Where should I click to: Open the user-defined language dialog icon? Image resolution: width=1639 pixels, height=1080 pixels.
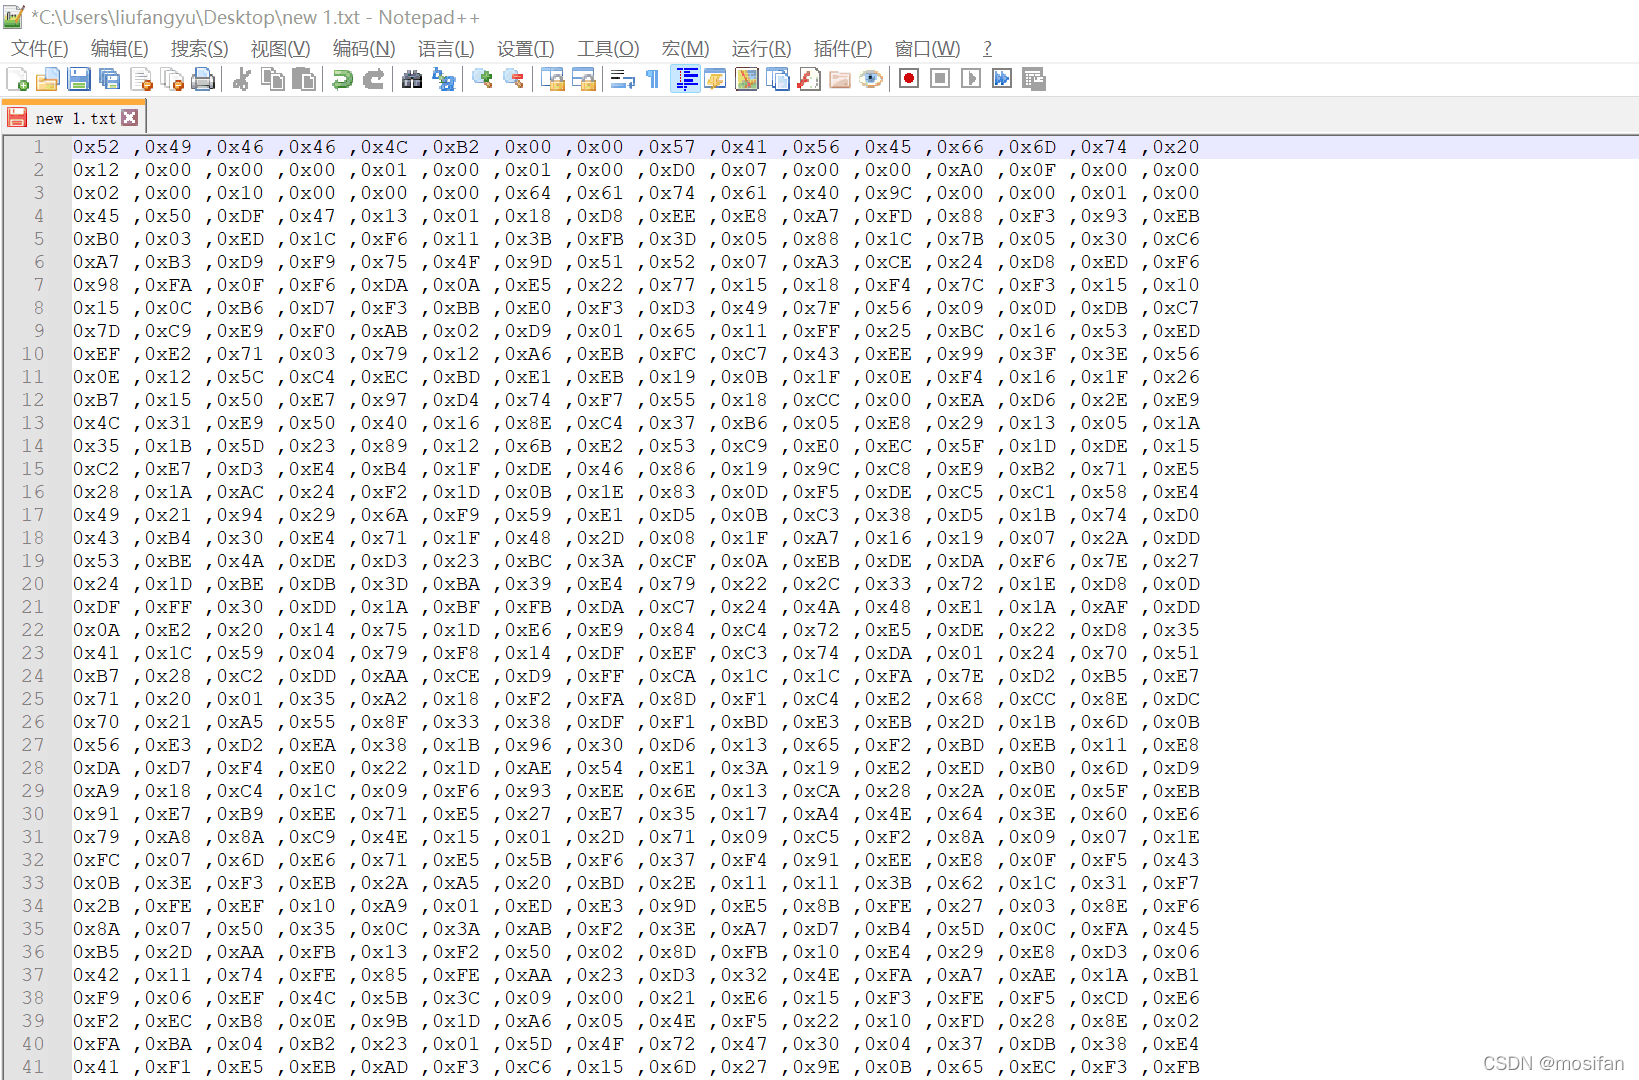click(715, 79)
